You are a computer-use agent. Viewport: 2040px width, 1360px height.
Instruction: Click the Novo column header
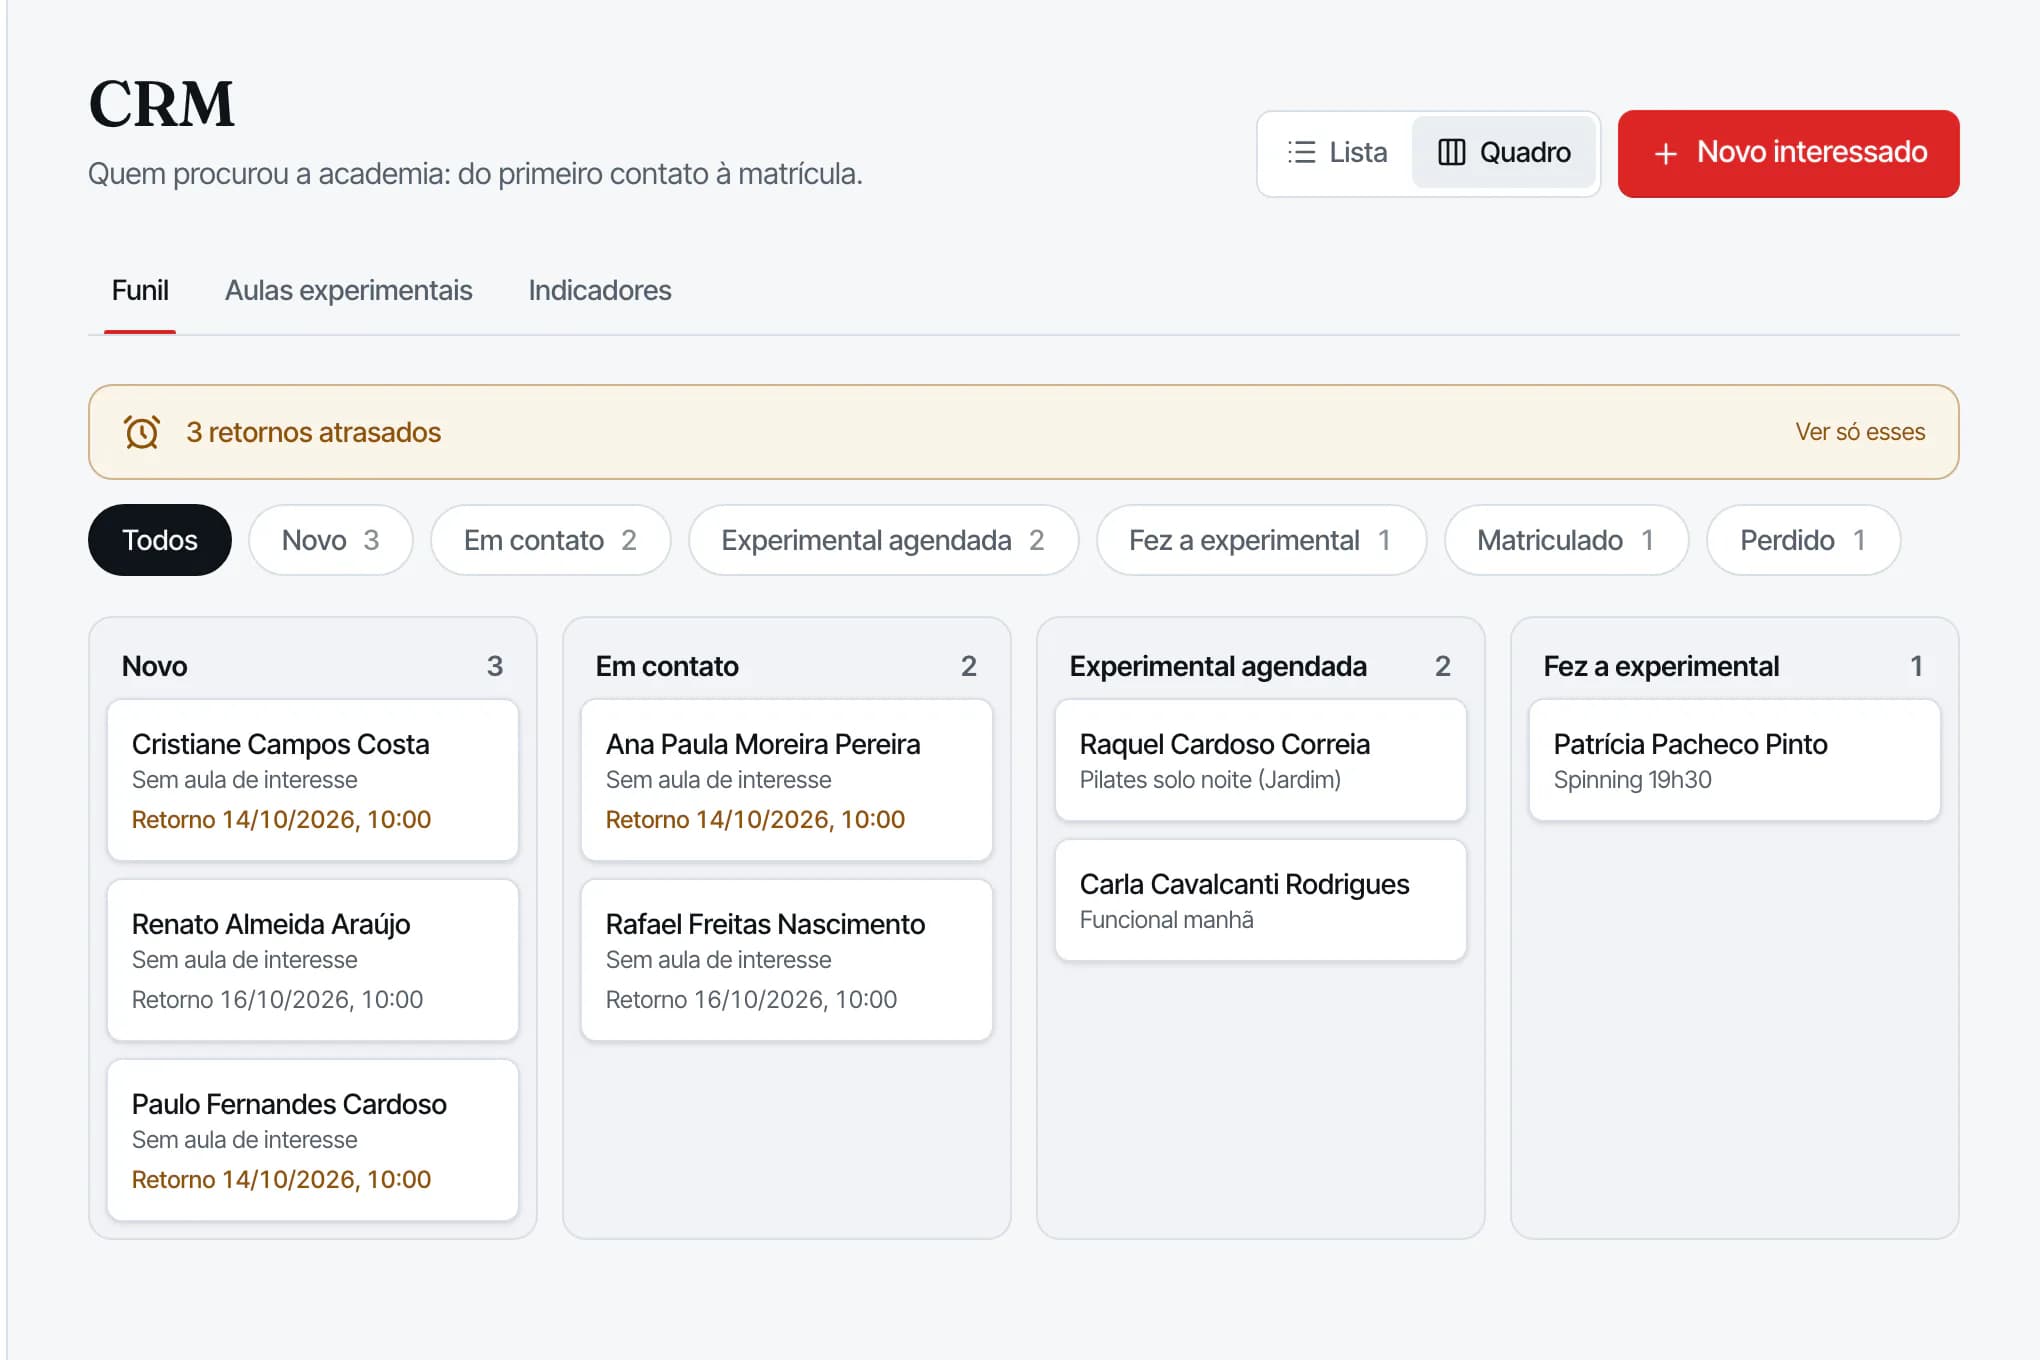pos(155,666)
